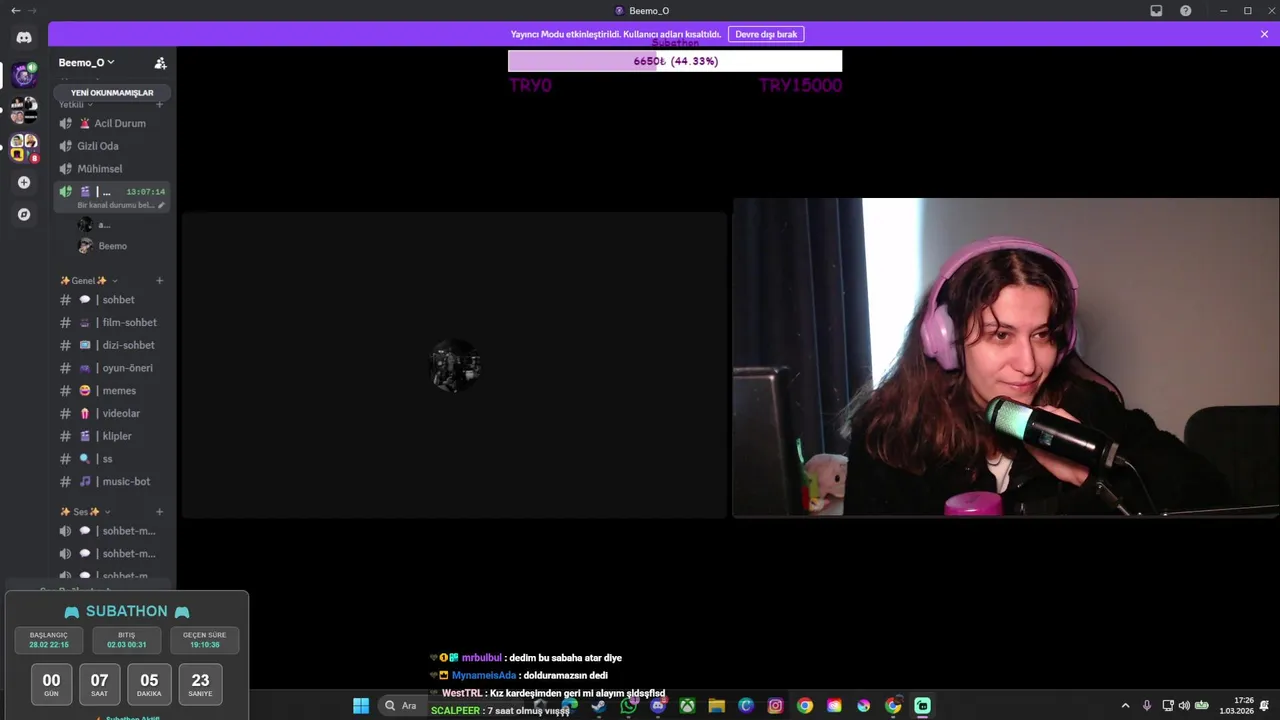
Task: Open Xbox app from taskbar
Action: coord(687,706)
